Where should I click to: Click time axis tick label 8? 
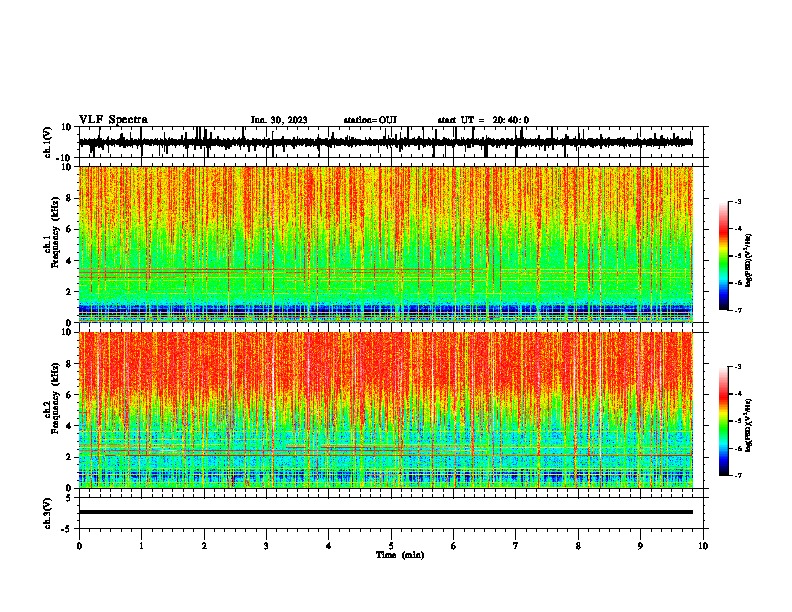tap(578, 546)
